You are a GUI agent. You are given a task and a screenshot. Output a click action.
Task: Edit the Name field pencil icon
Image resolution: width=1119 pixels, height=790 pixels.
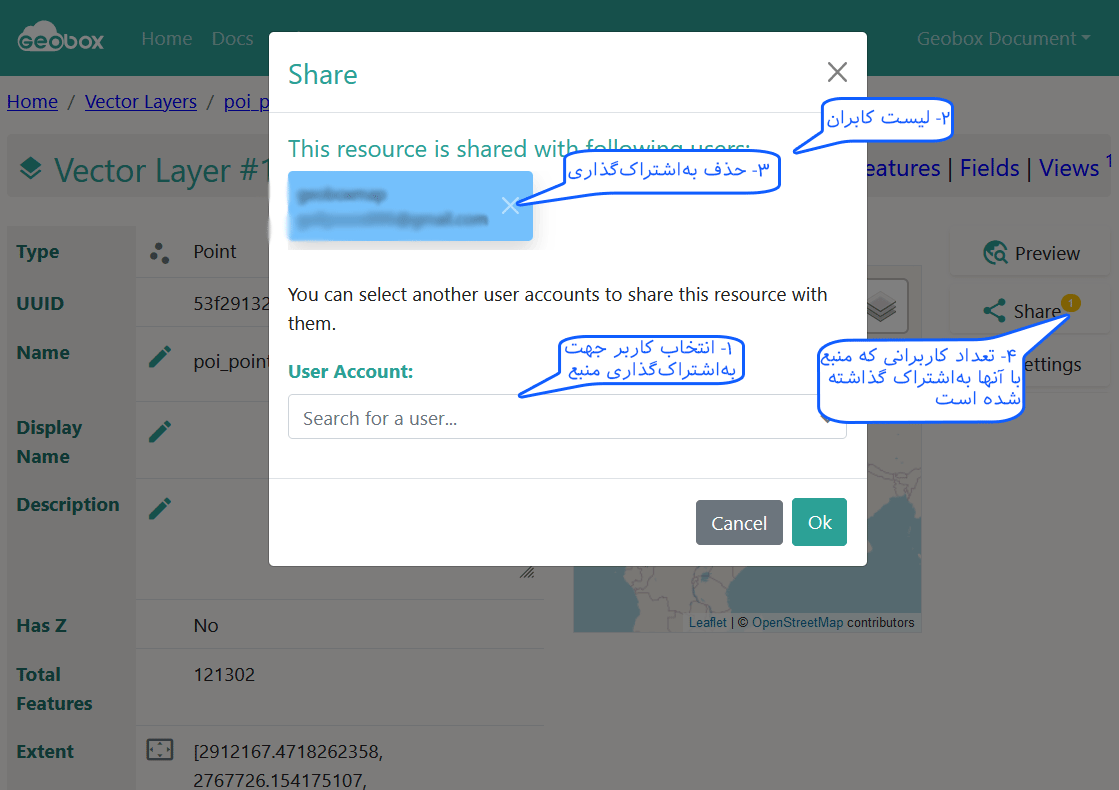159,356
